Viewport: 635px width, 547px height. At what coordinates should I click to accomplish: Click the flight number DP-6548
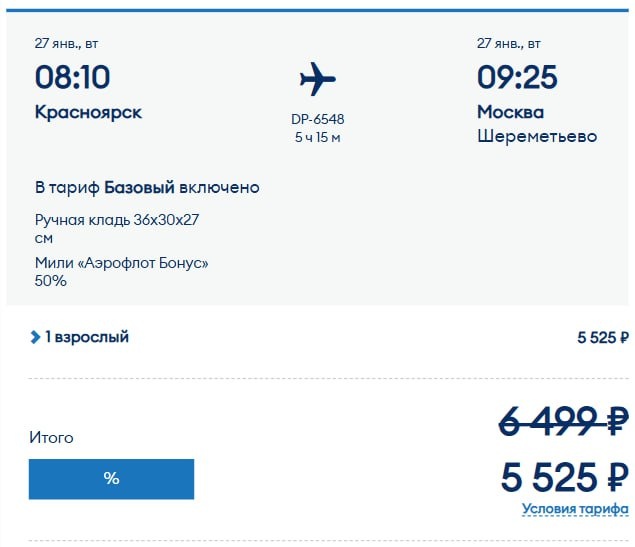pos(318,119)
